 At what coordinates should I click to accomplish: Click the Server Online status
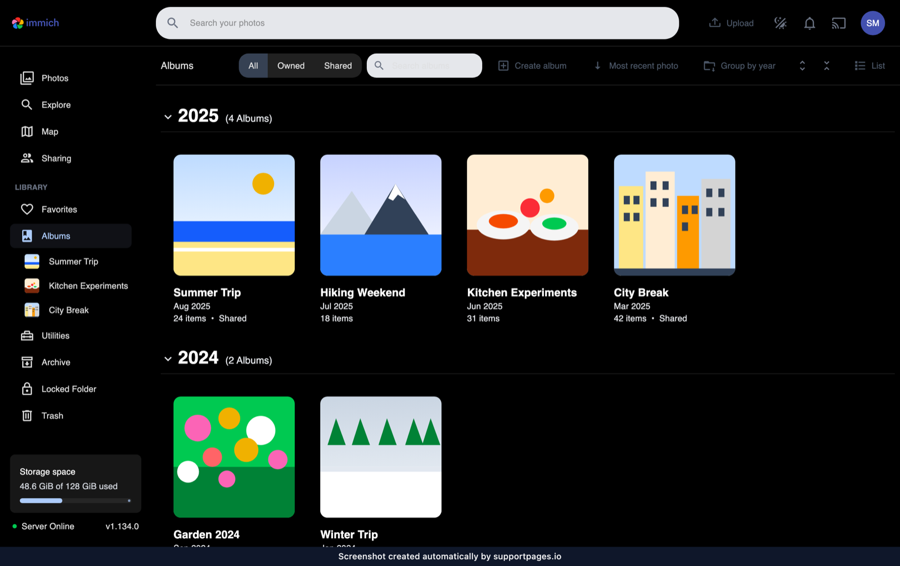[x=44, y=526]
